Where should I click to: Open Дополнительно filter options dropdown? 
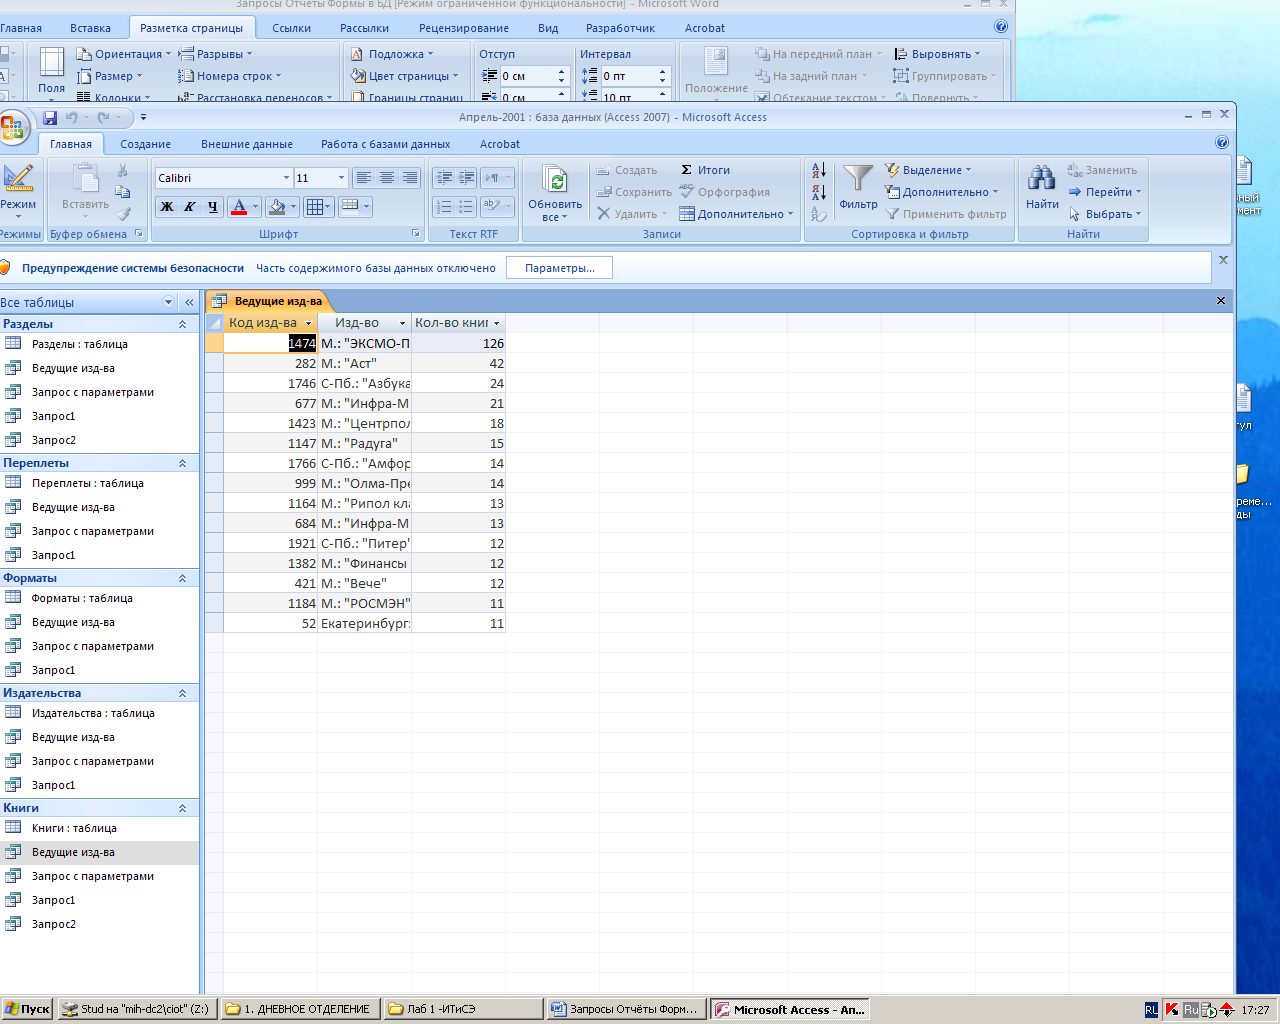pos(942,192)
